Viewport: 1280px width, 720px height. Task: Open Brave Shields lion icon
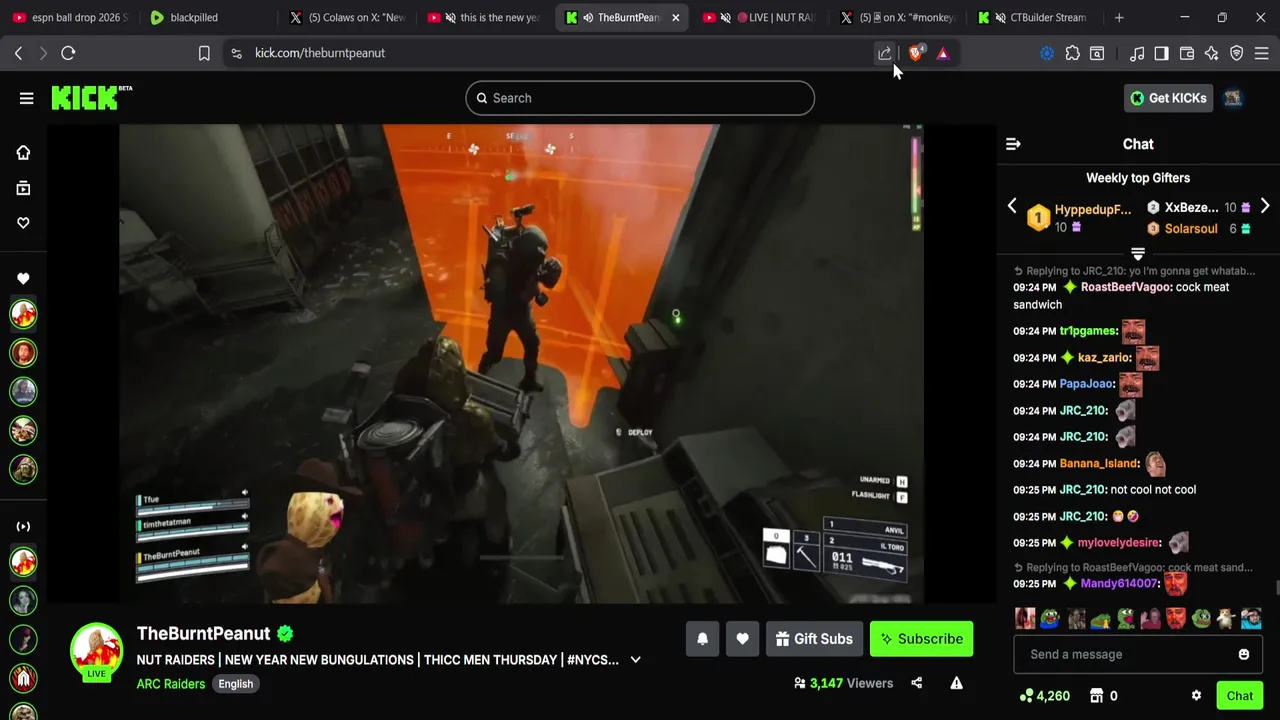point(916,53)
